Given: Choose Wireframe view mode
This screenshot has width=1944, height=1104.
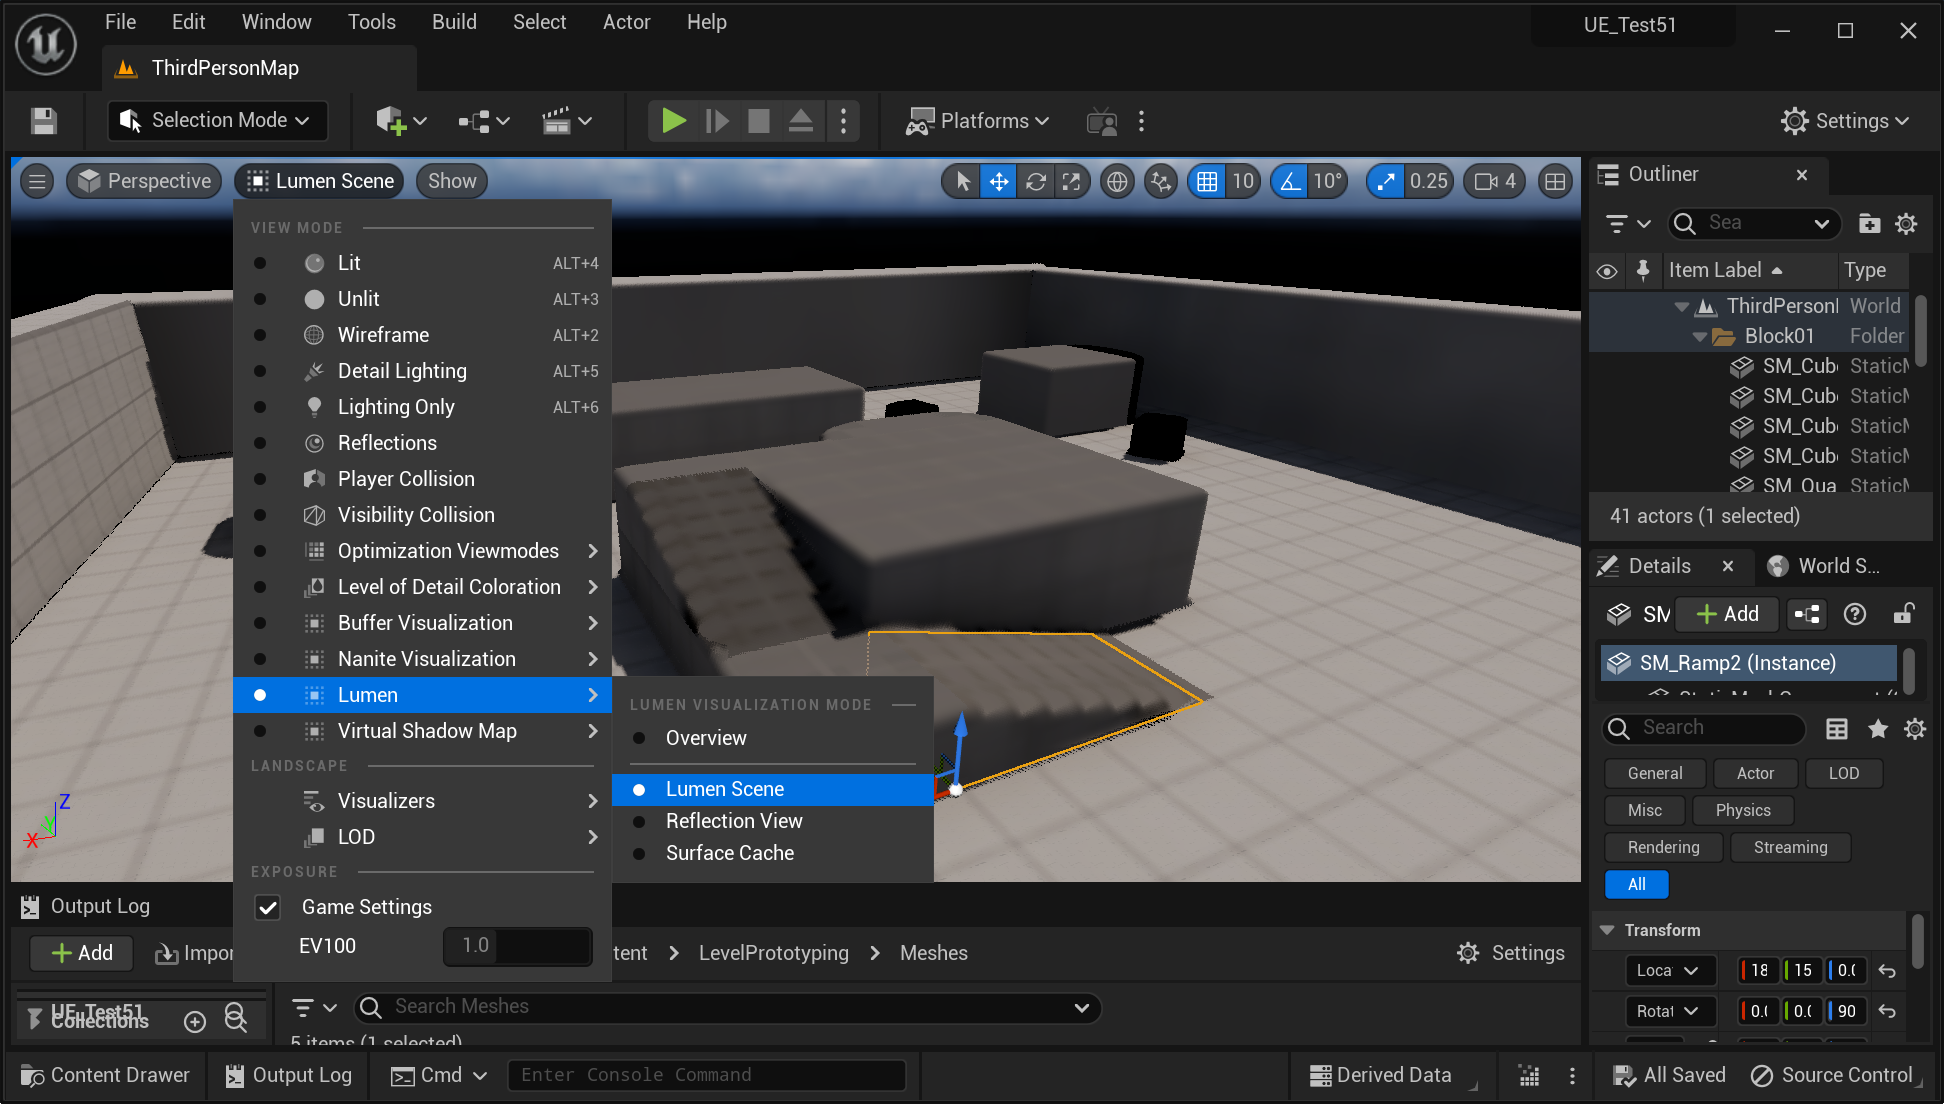Looking at the screenshot, I should coord(383,335).
